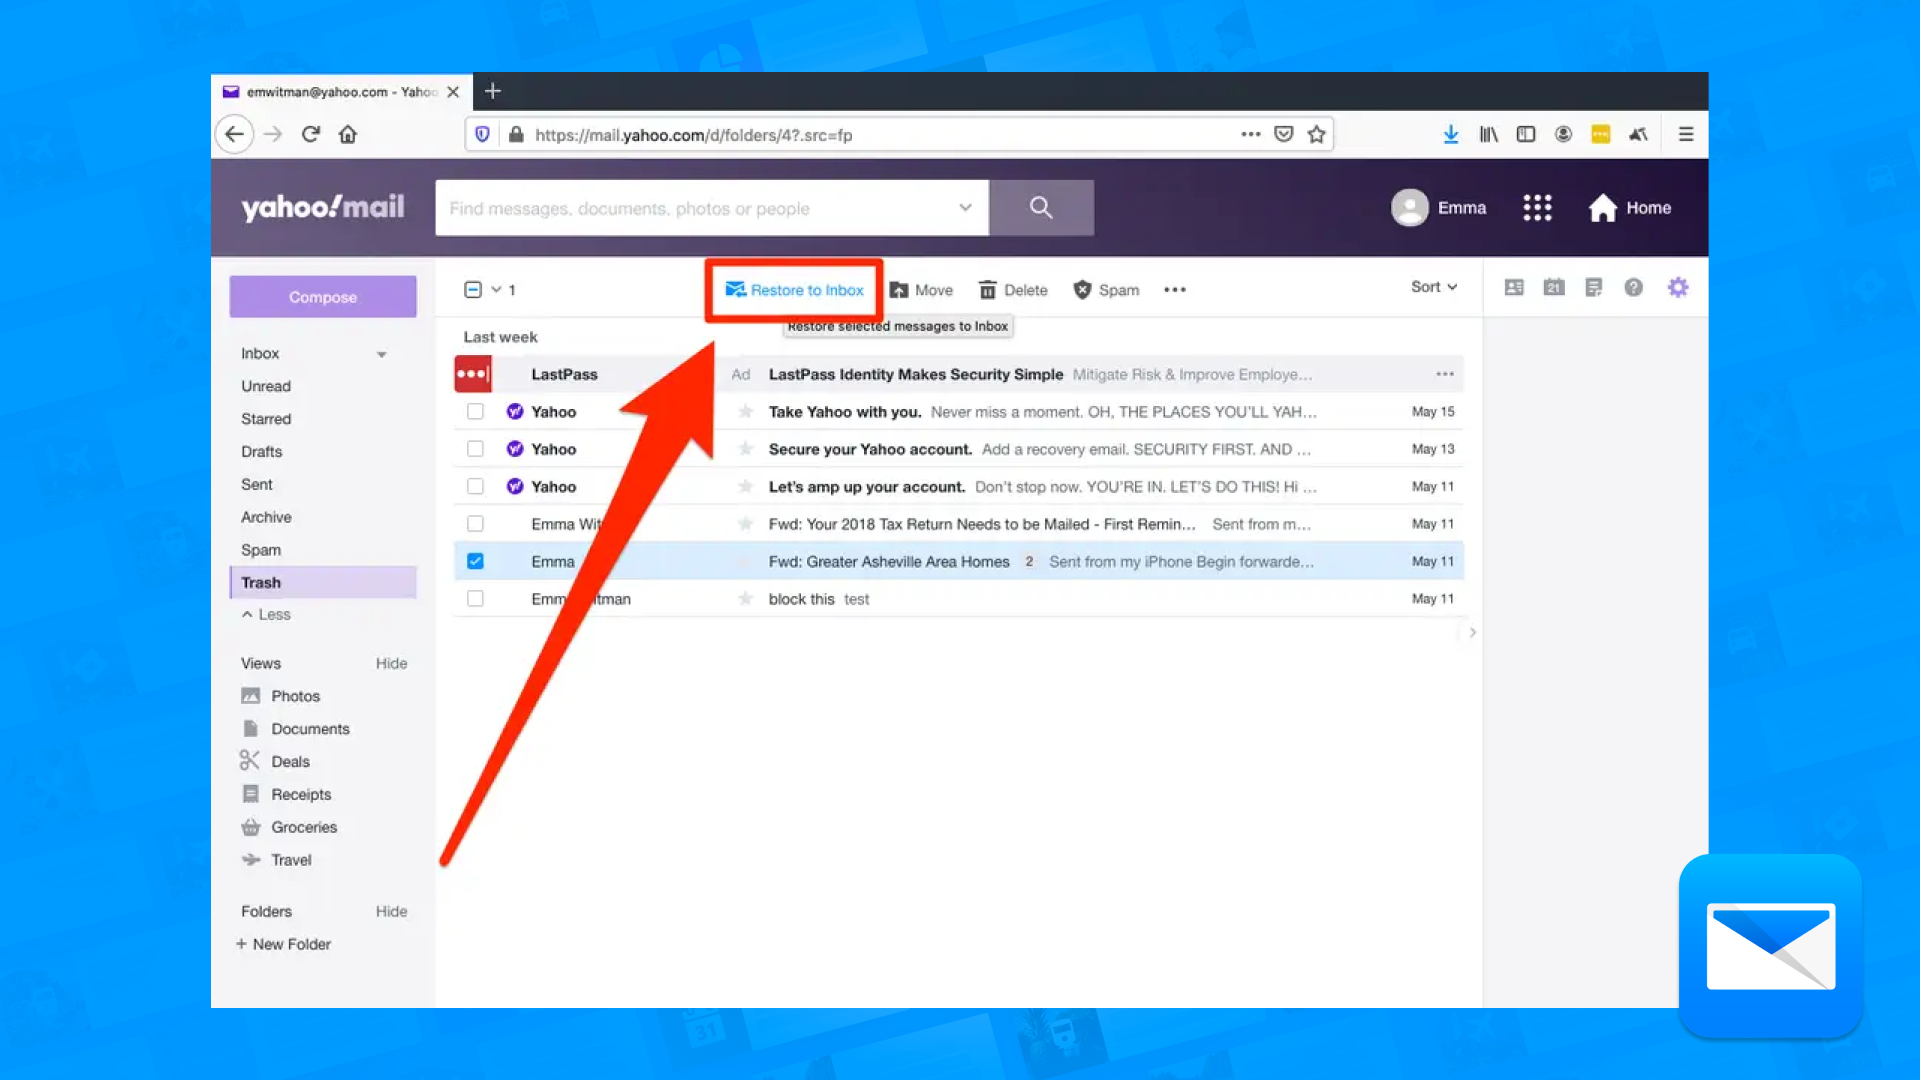Click the more options ellipsis icon

tap(1175, 290)
